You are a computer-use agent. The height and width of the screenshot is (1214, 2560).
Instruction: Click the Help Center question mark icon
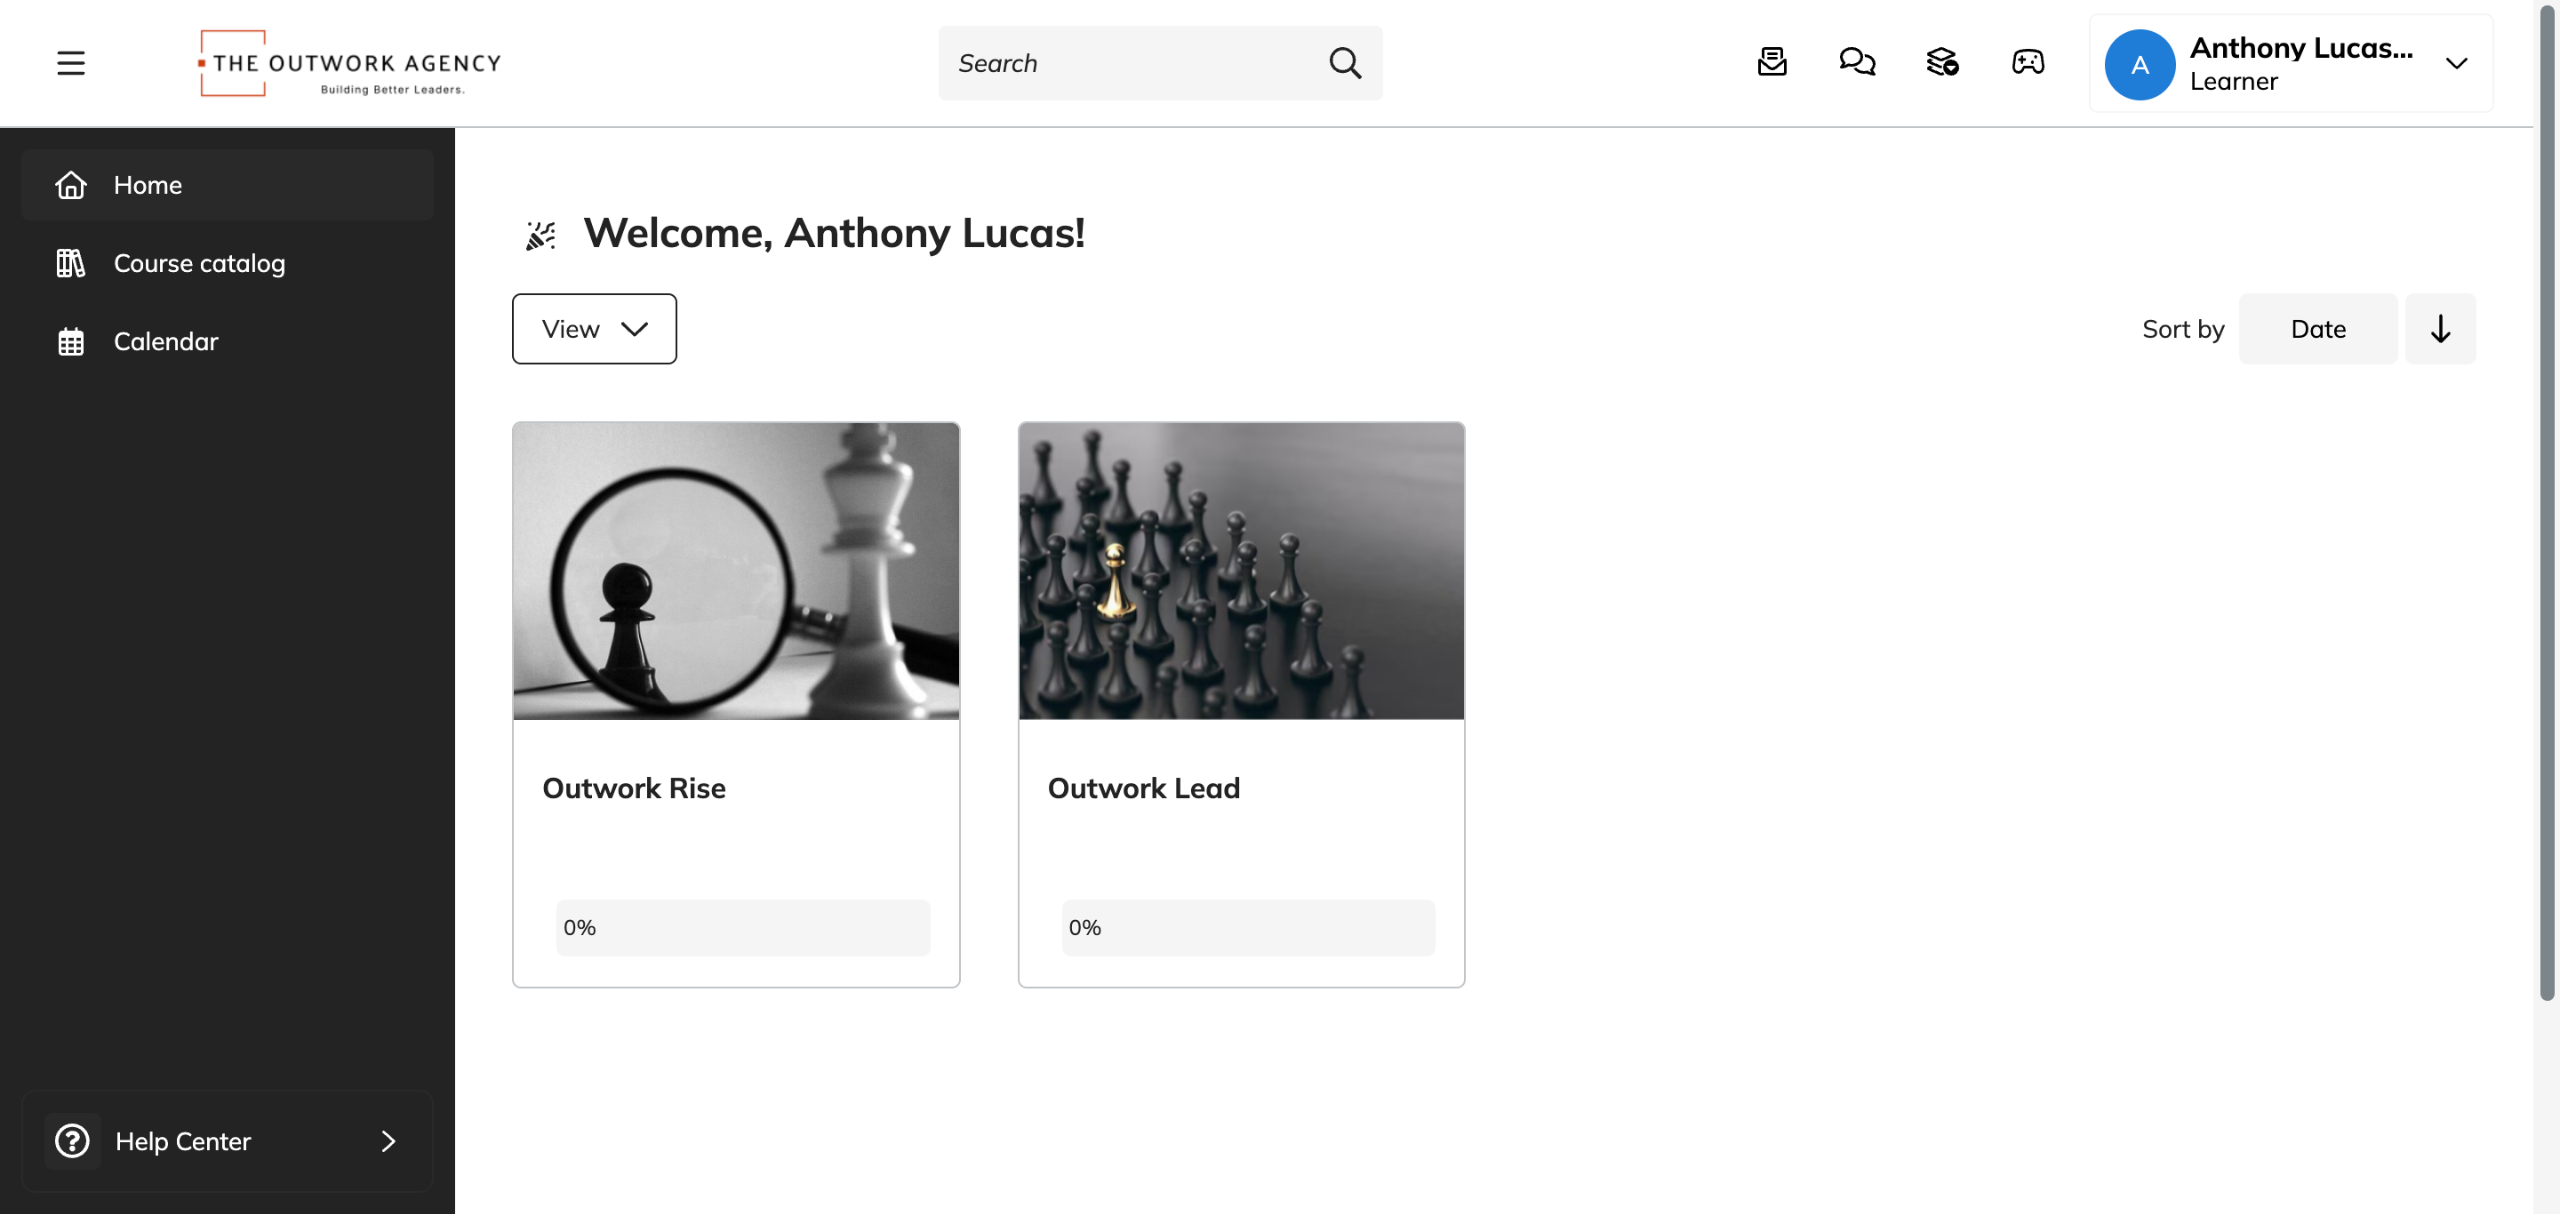72,1141
